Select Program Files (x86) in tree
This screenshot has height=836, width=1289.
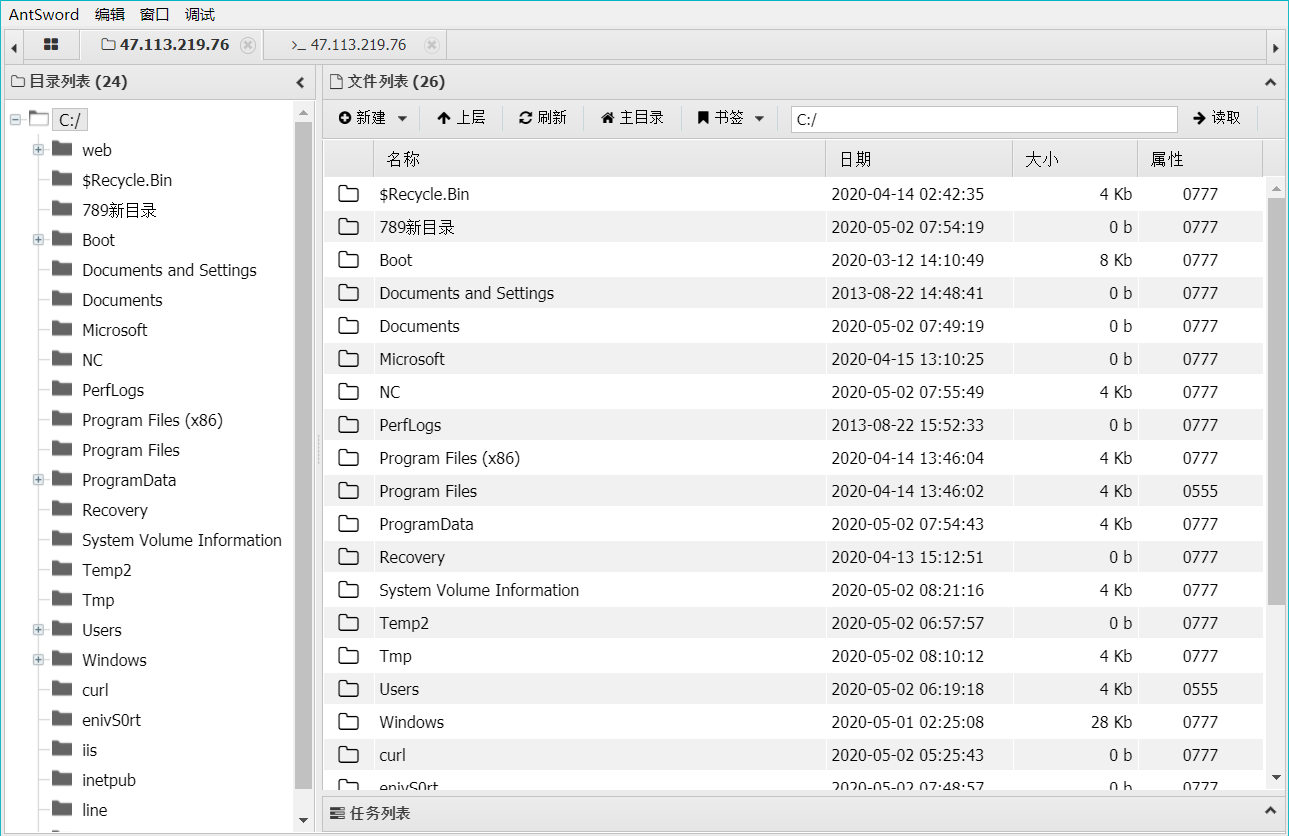[152, 420]
